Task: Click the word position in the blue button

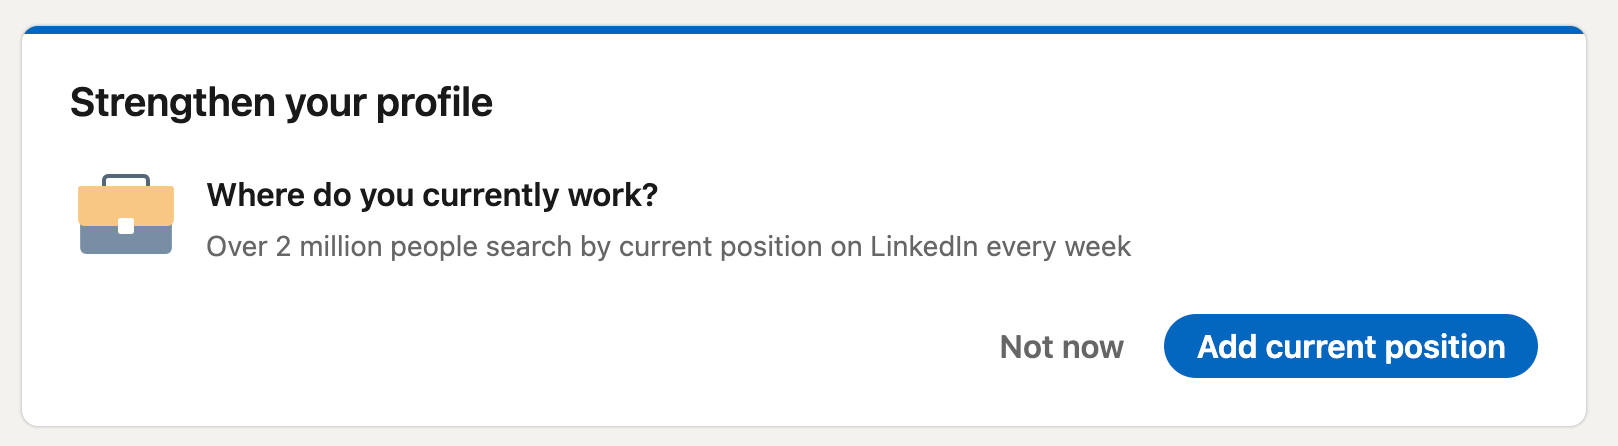Action: (1445, 348)
